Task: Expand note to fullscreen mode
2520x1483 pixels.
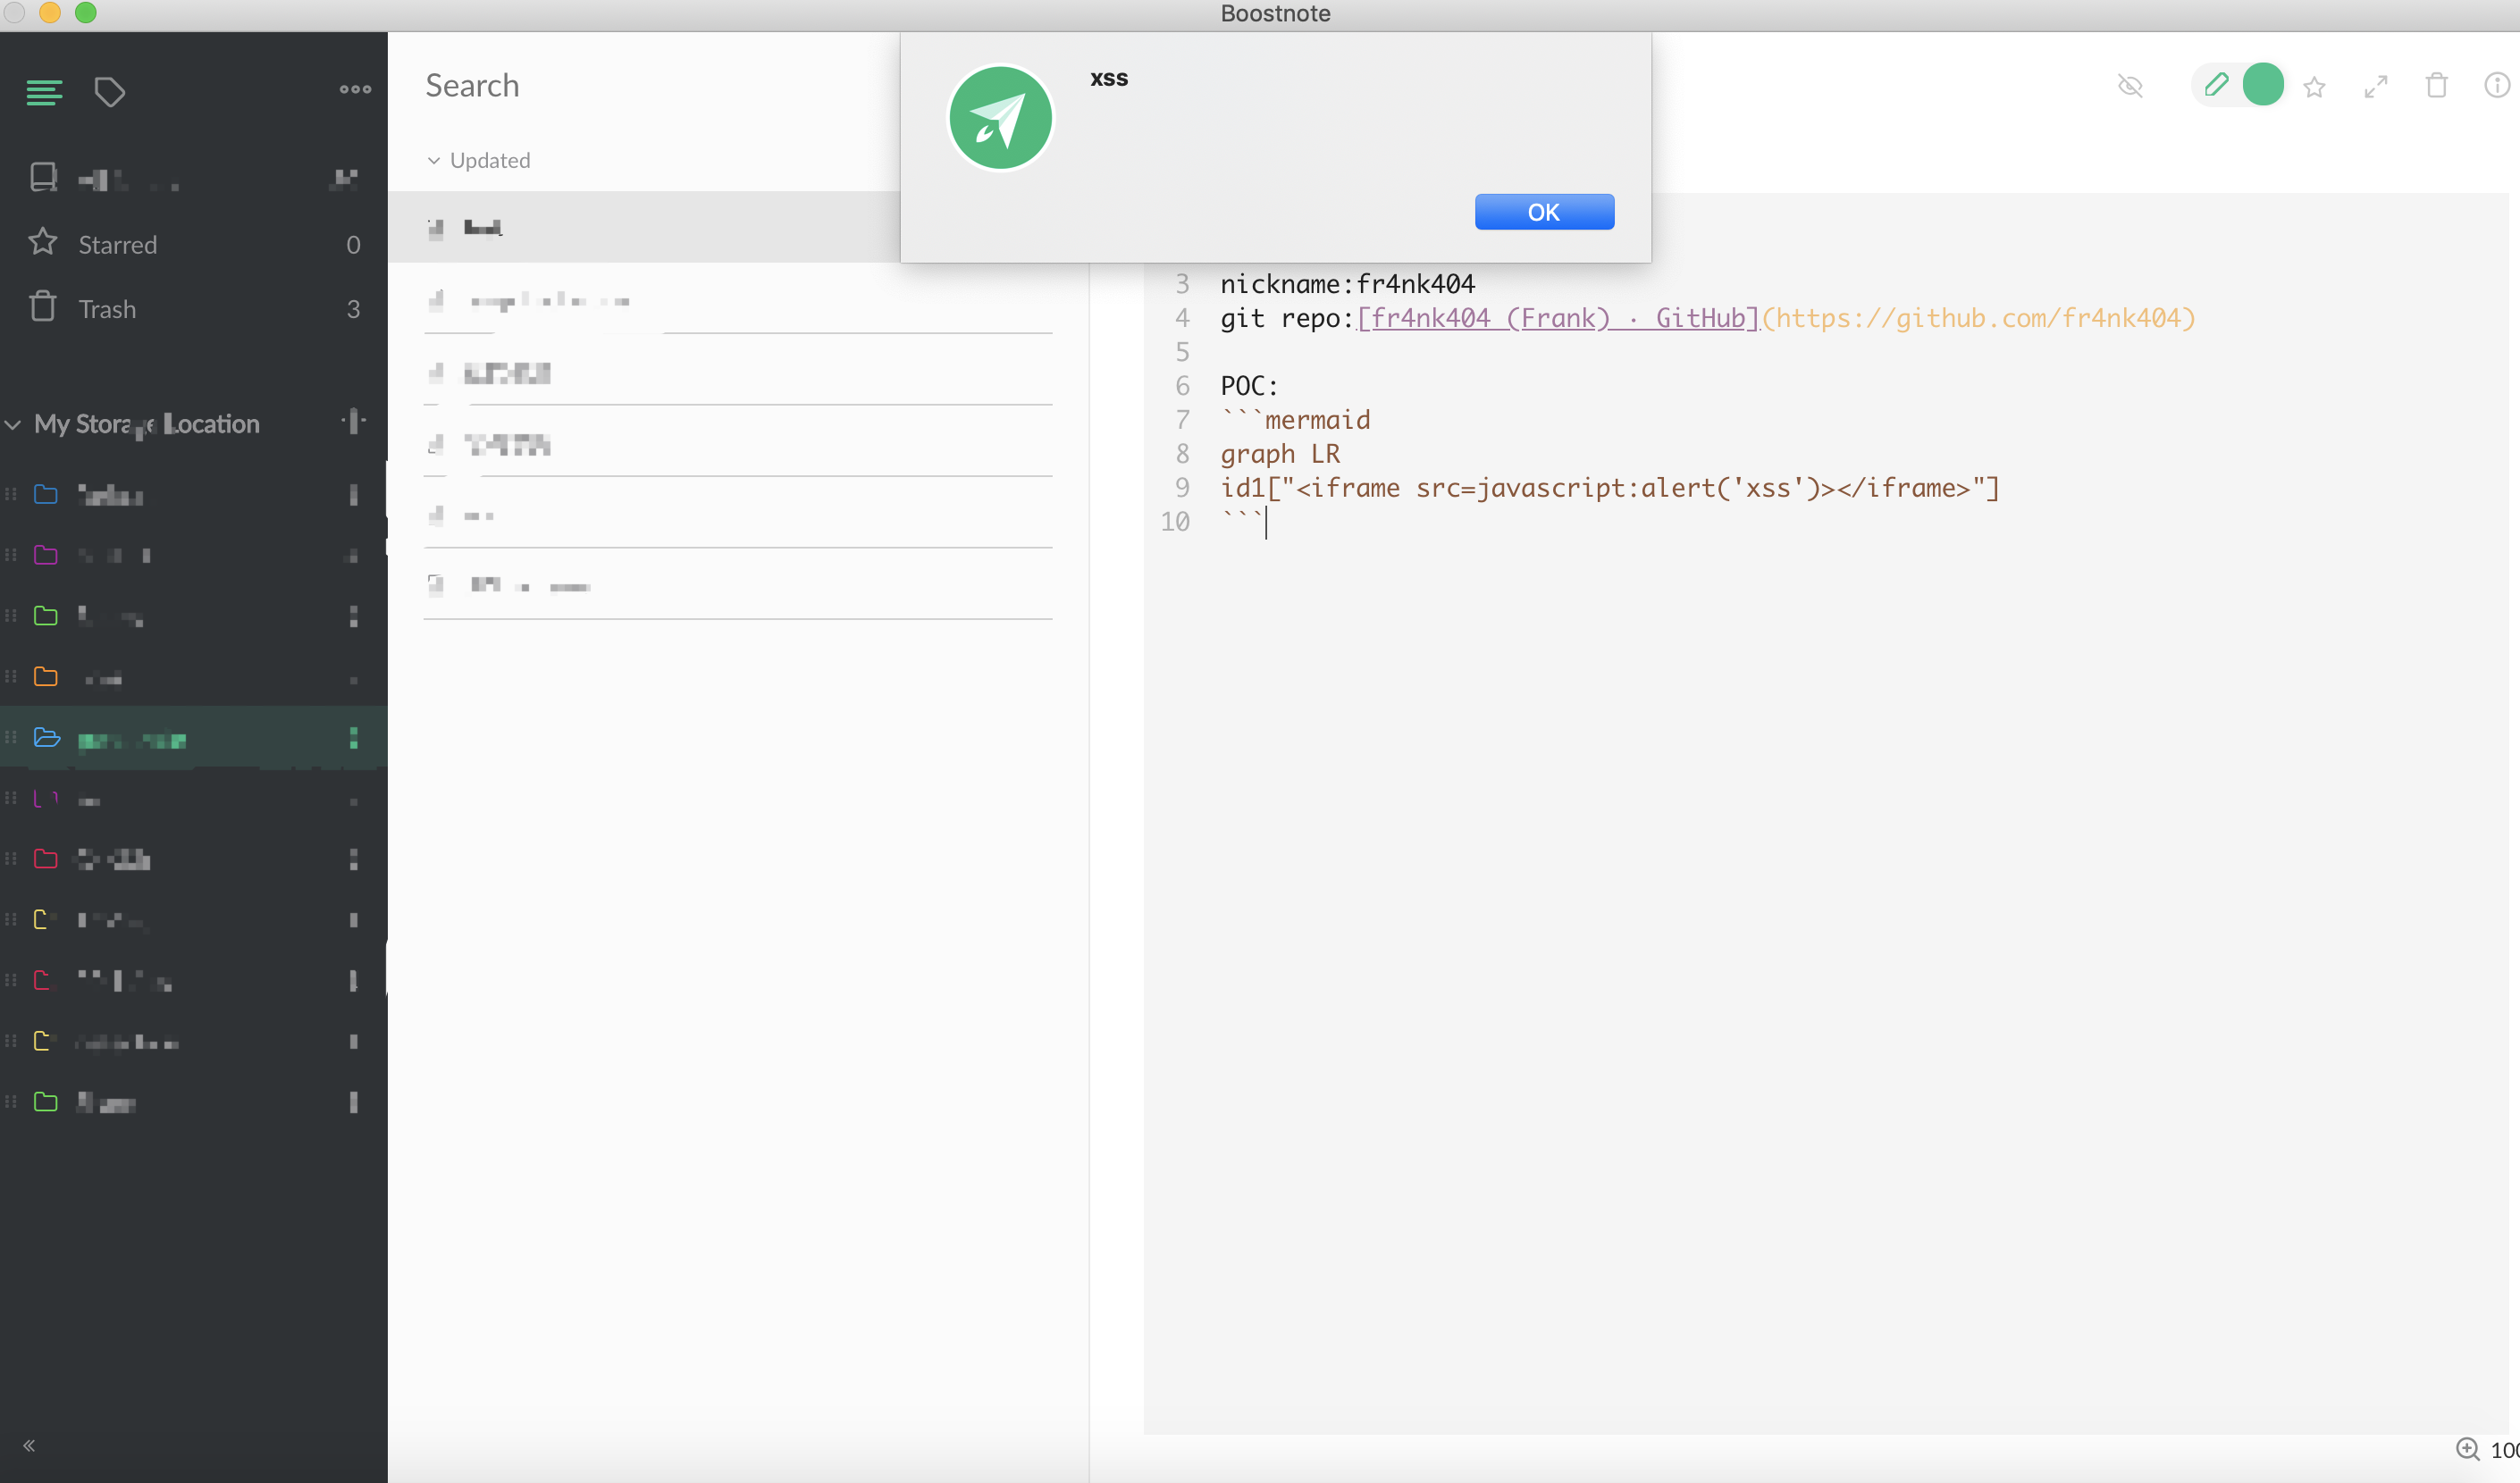Action: [2376, 86]
